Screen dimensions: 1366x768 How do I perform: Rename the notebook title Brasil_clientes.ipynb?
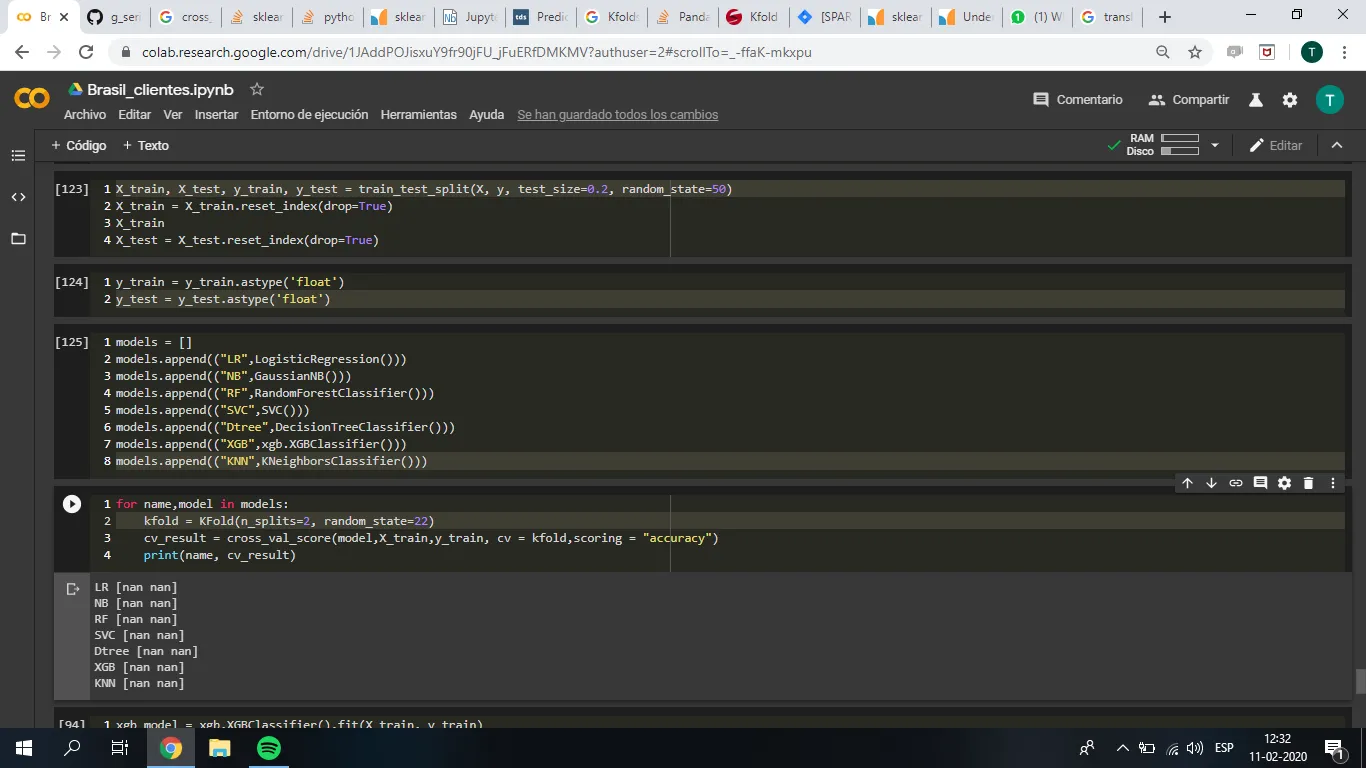160,90
